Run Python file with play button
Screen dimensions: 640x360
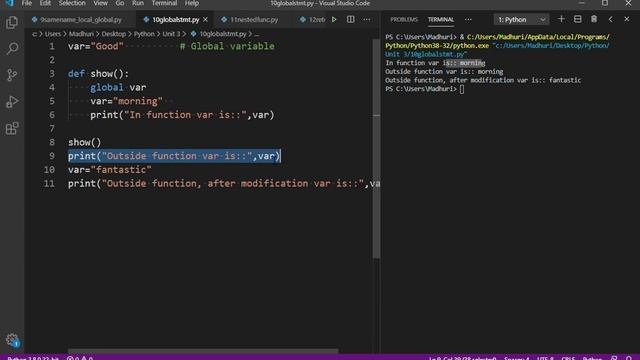334,19
